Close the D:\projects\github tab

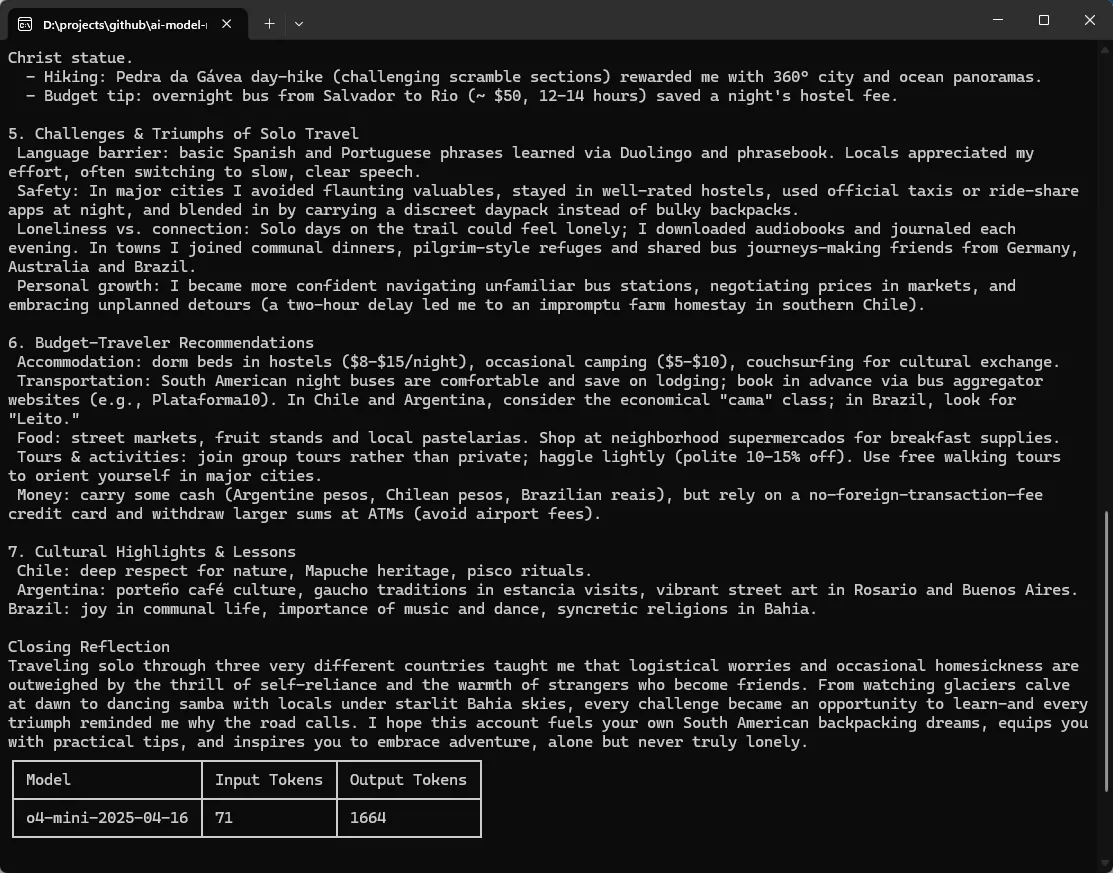click(228, 23)
